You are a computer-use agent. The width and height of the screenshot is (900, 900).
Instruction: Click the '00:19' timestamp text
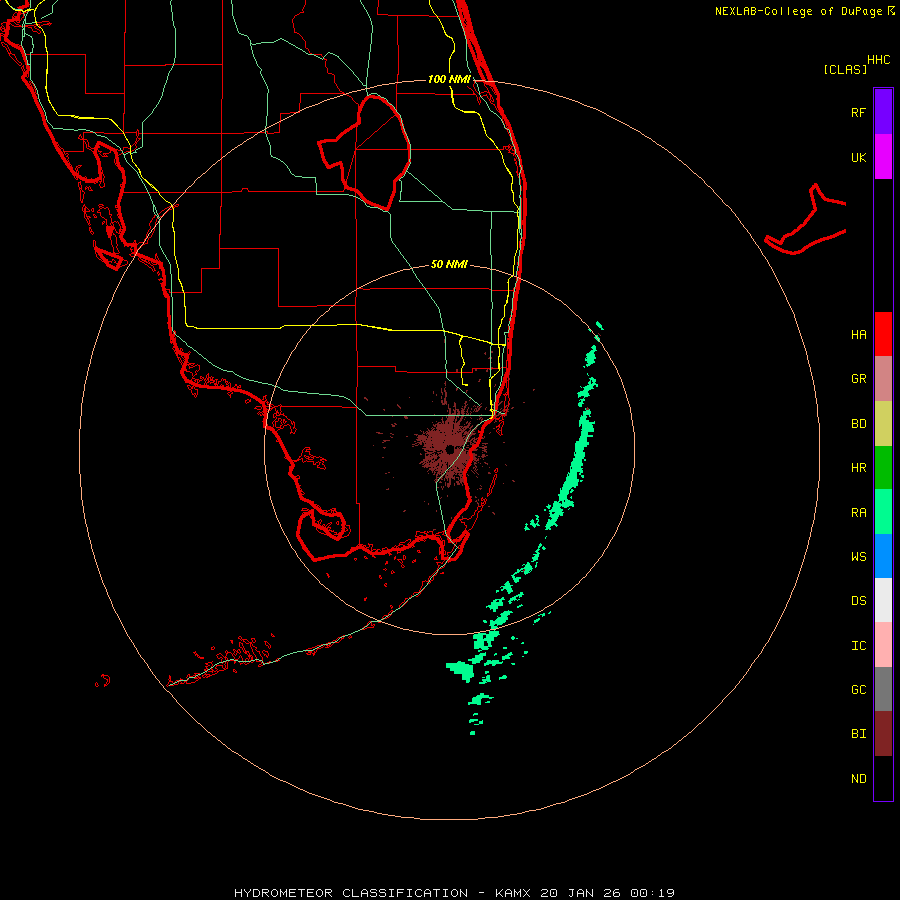(x=652, y=893)
